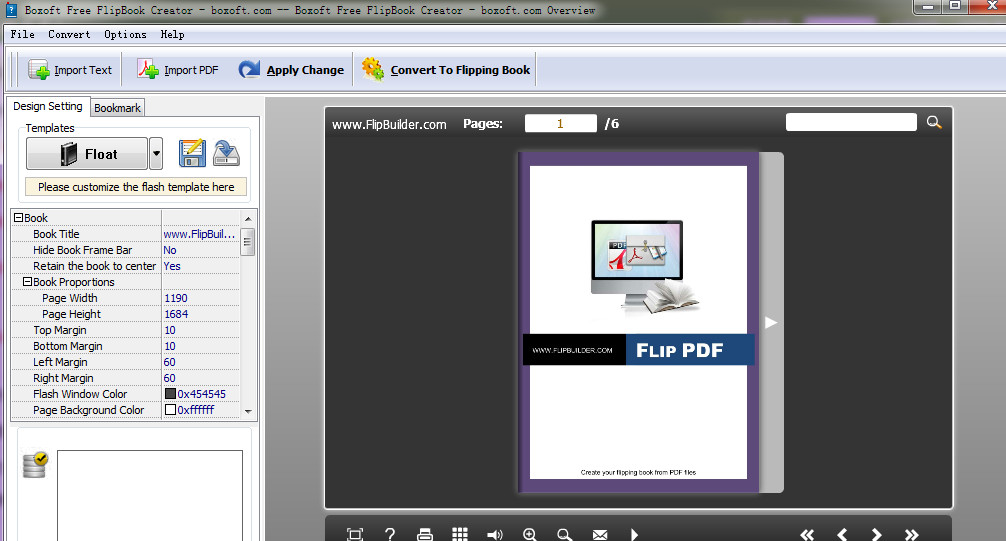This screenshot has height=541, width=1006.
Task: Collapse the Book tree node
Action: tap(19, 218)
